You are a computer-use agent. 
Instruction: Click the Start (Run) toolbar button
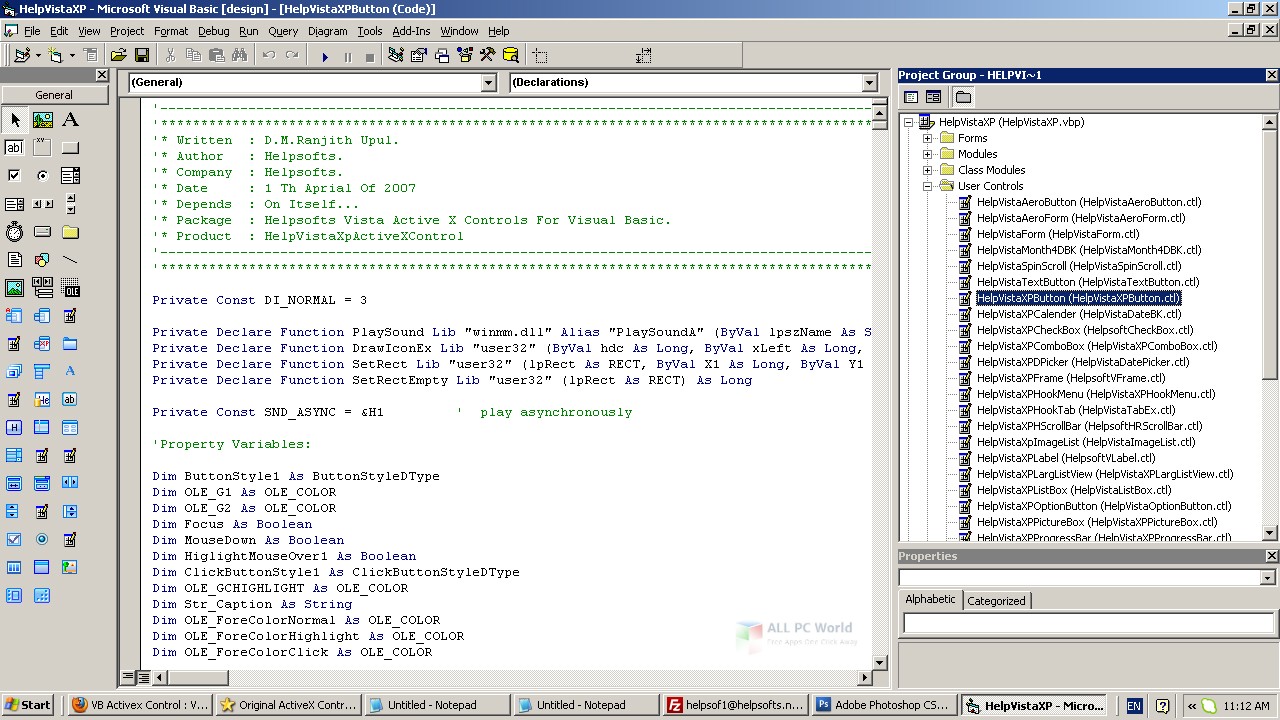pyautogui.click(x=325, y=56)
